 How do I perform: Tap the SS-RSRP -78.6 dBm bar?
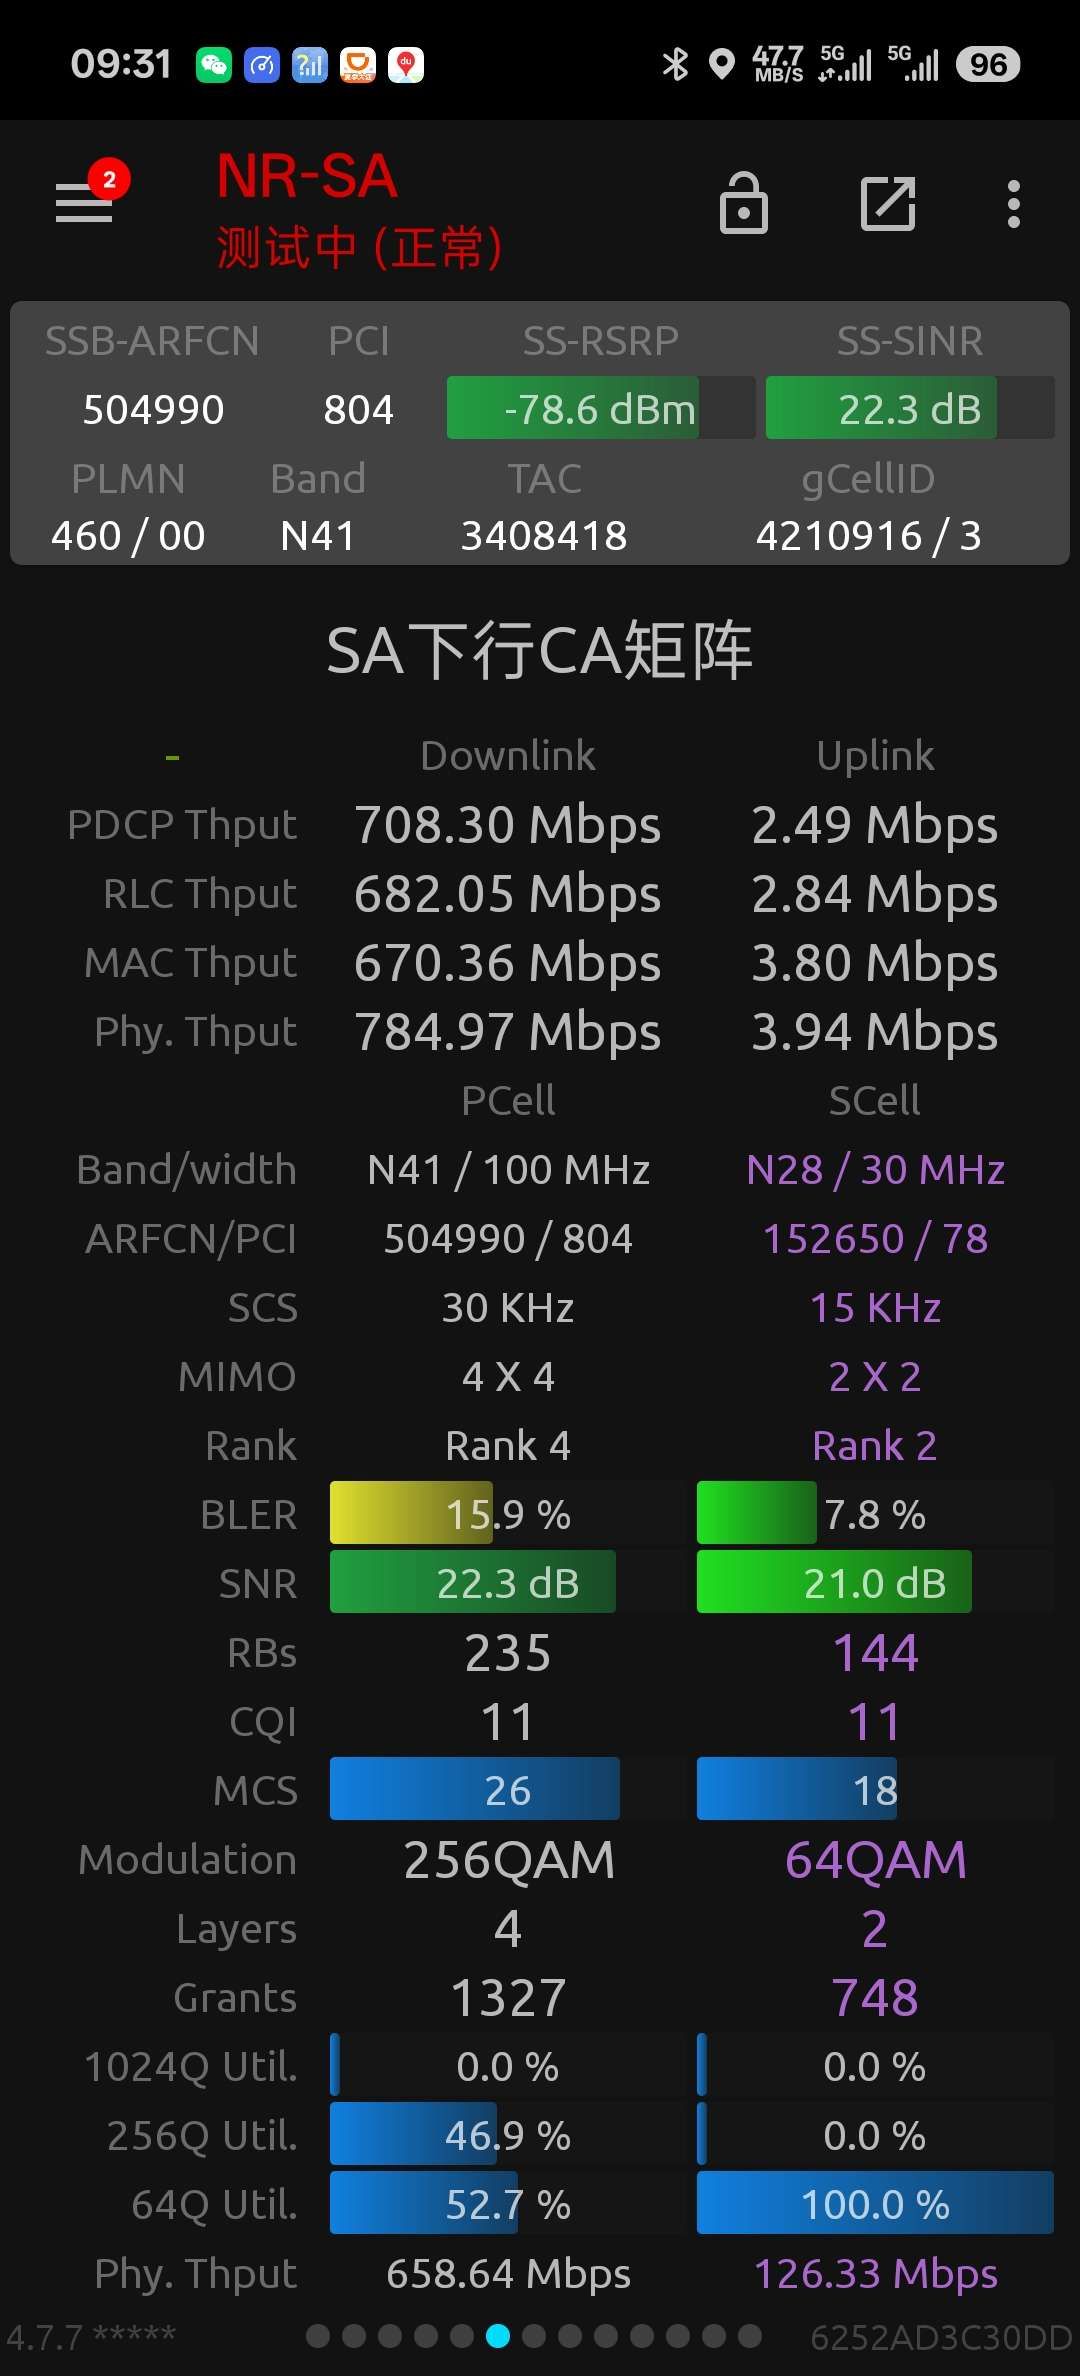(600, 408)
